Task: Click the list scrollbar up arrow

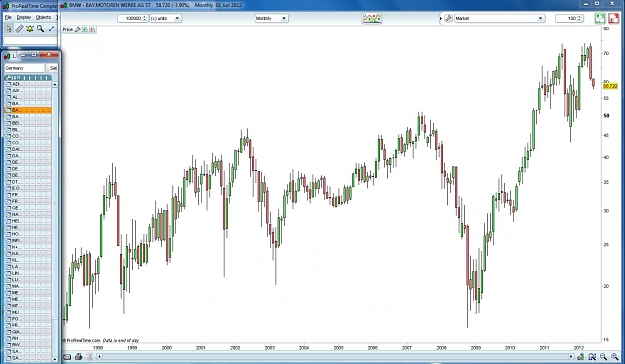Action: 55,85
